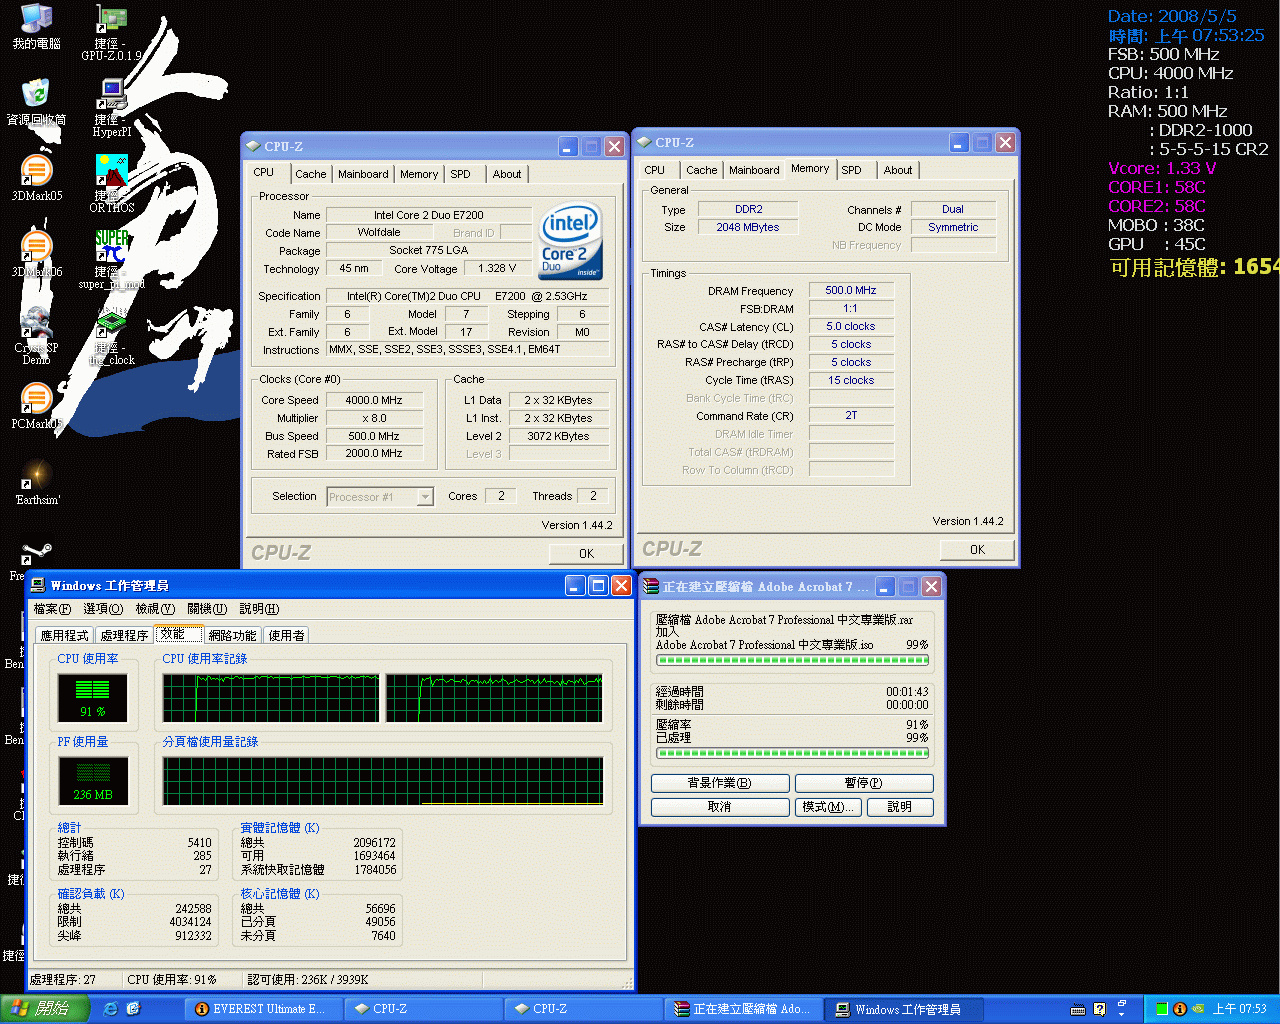The image size is (1280, 1024).
Task: Launch the super_pi_mod shortcut
Action: (x=111, y=259)
